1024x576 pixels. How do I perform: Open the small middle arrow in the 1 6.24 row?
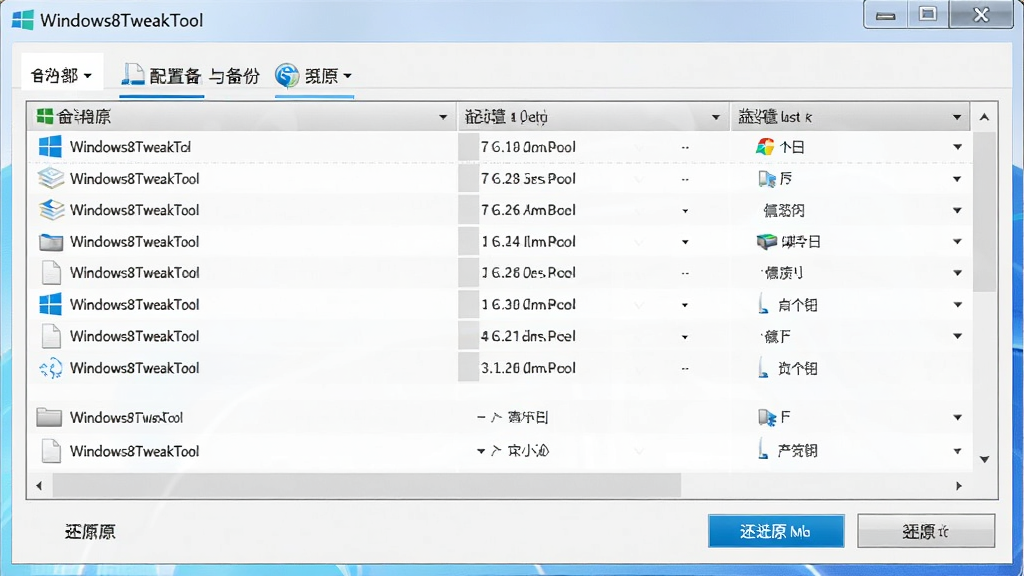685,242
